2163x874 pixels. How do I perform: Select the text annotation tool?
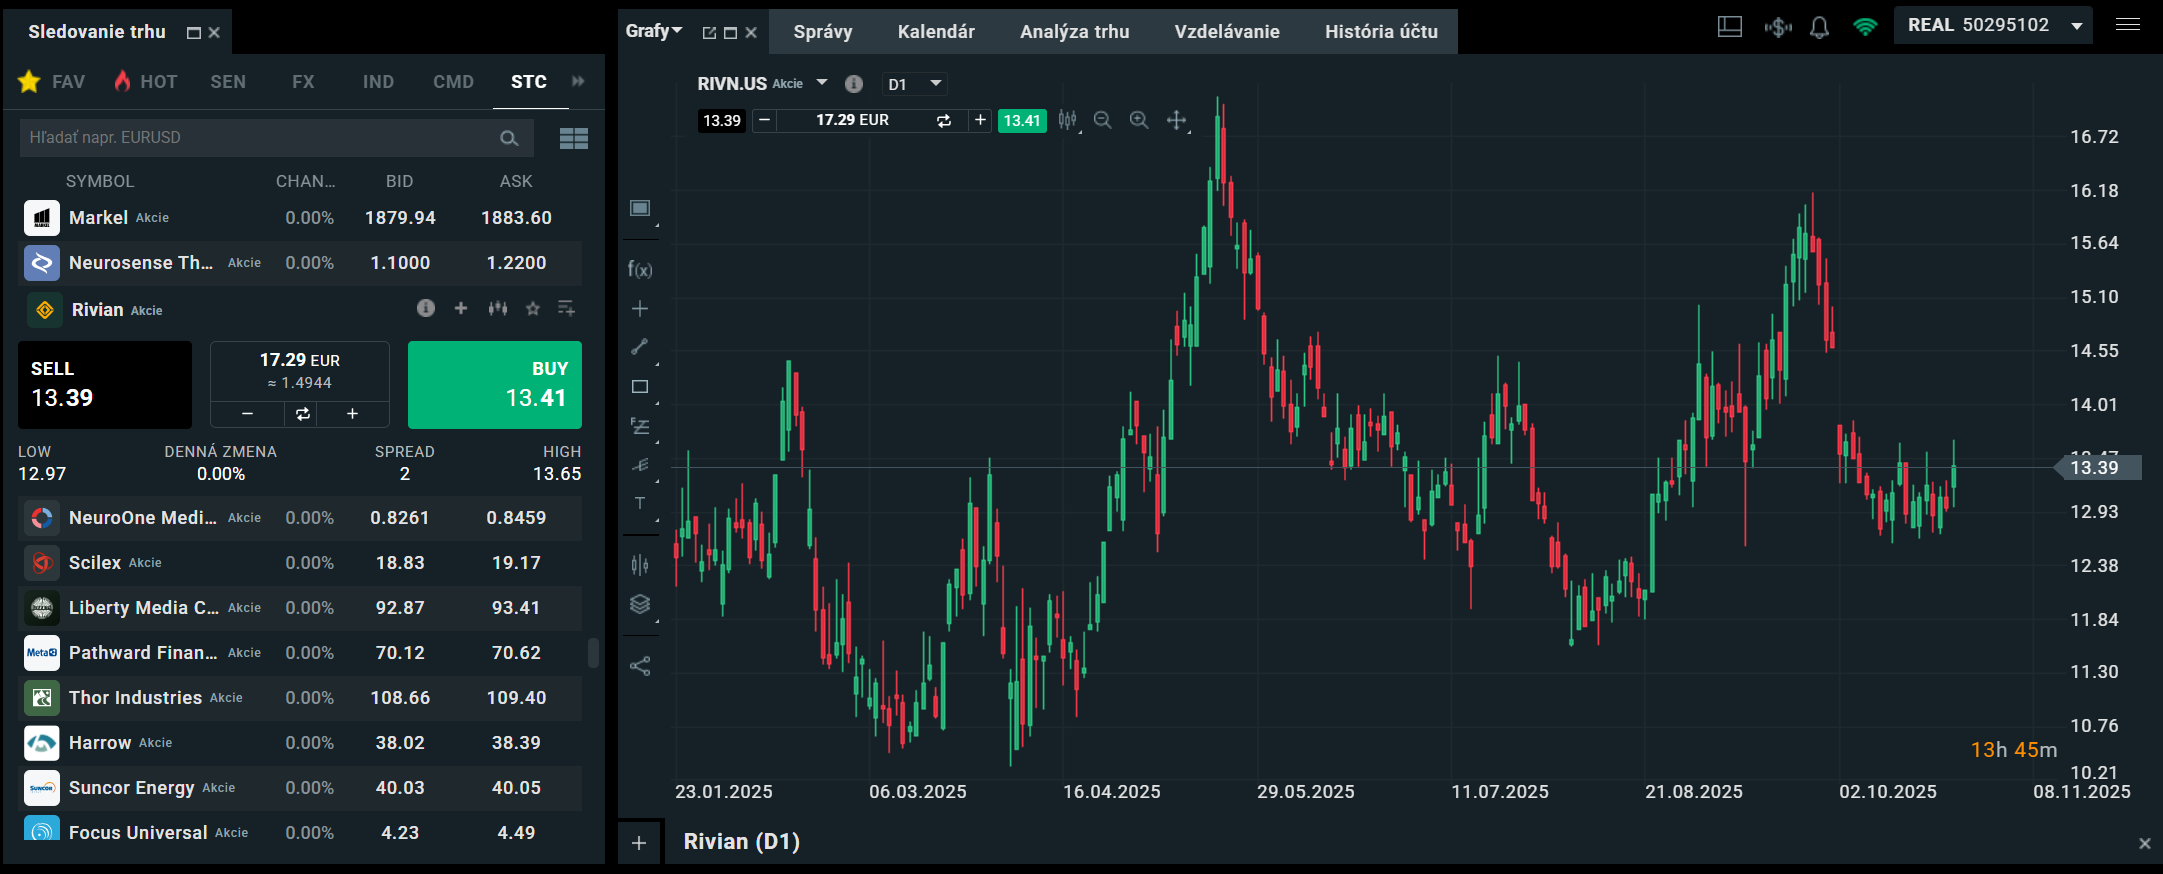point(640,503)
